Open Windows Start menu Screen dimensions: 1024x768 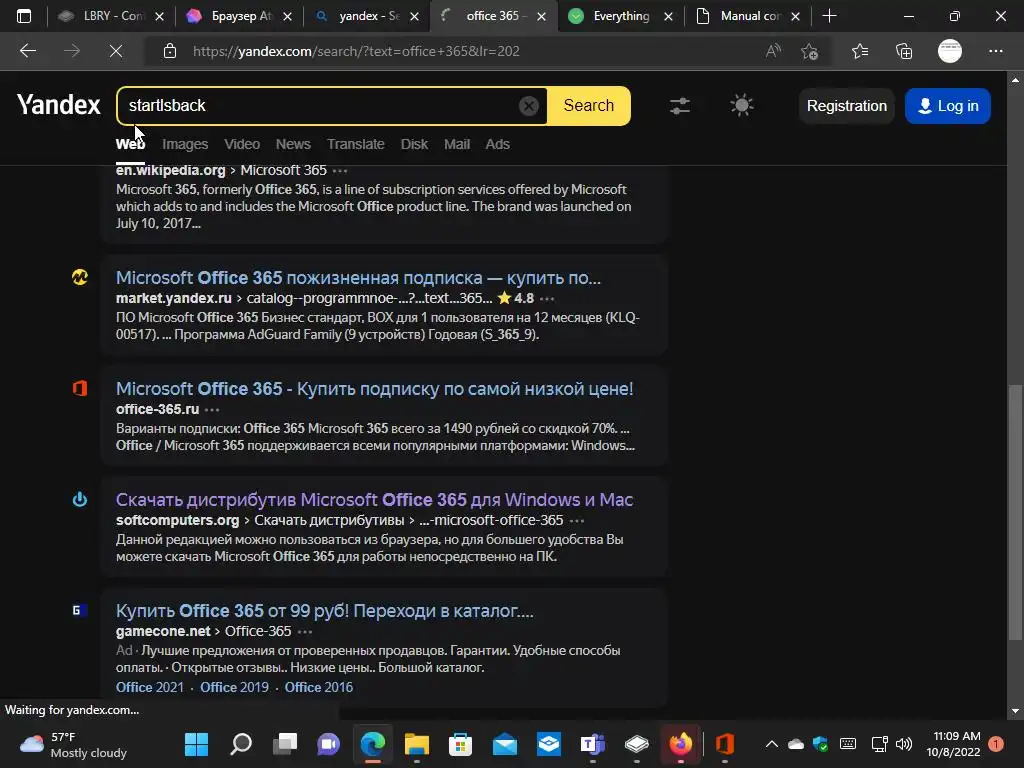pos(197,744)
